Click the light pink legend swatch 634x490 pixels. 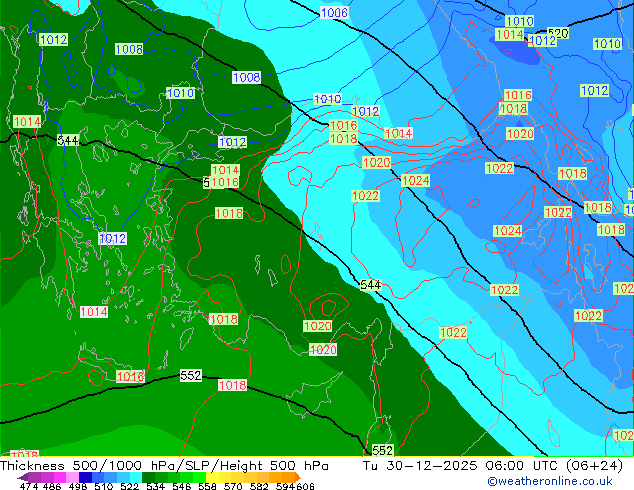click(x=72, y=477)
